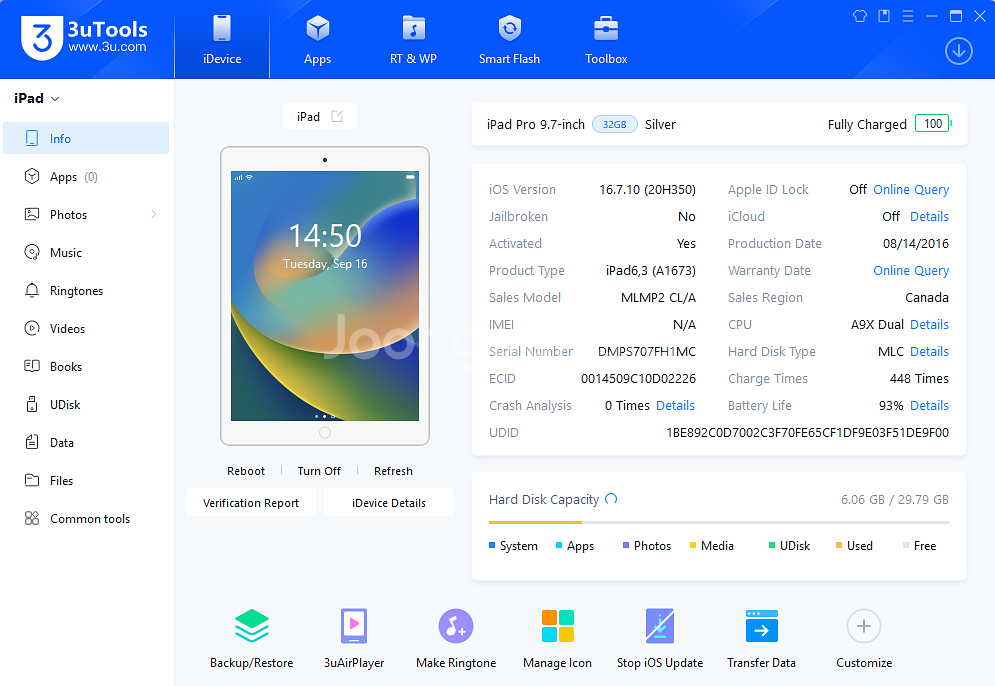
Task: Open the menu list icon in the title bar
Action: point(908,16)
